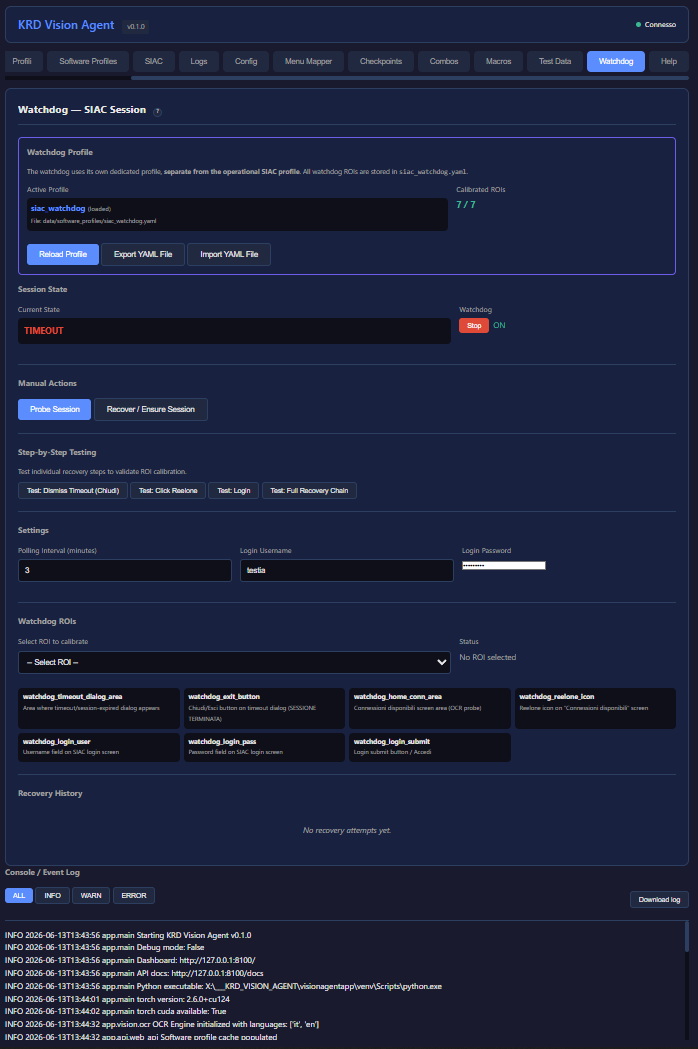The height and width of the screenshot is (1049, 698).
Task: Select watchdog_home_conn_area ROI card
Action: pyautogui.click(x=430, y=708)
